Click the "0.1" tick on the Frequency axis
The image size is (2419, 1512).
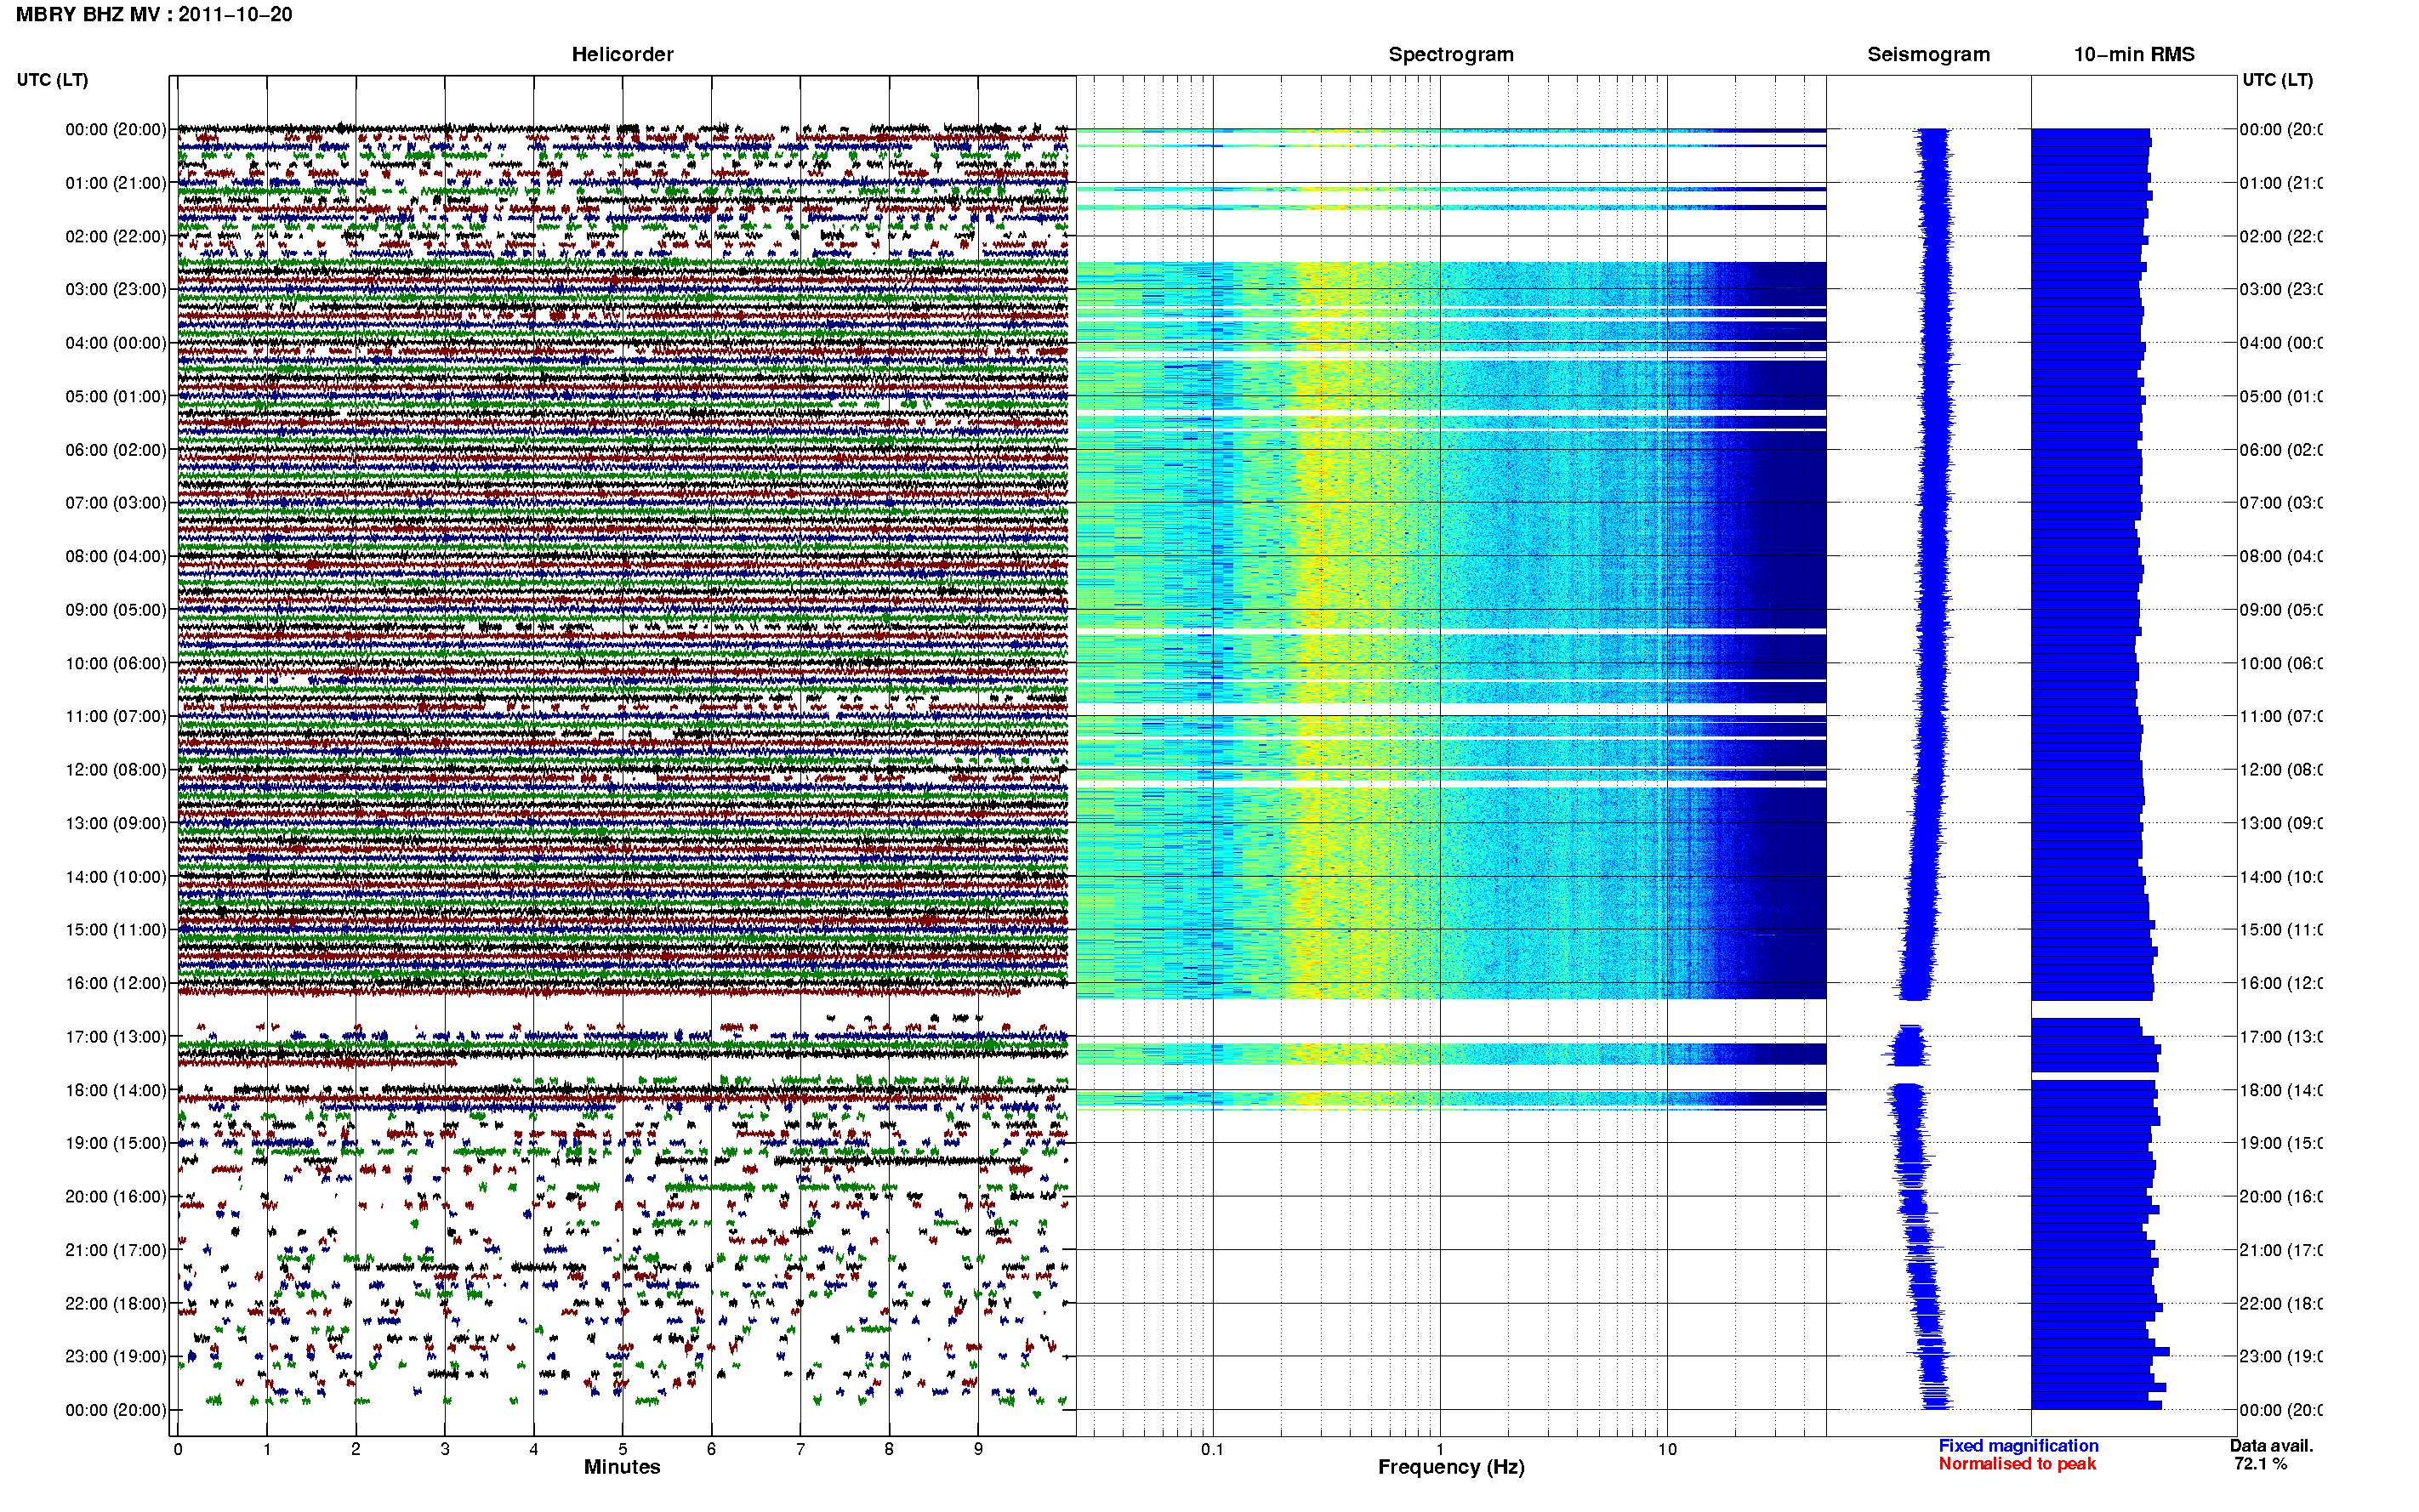click(x=1213, y=1449)
